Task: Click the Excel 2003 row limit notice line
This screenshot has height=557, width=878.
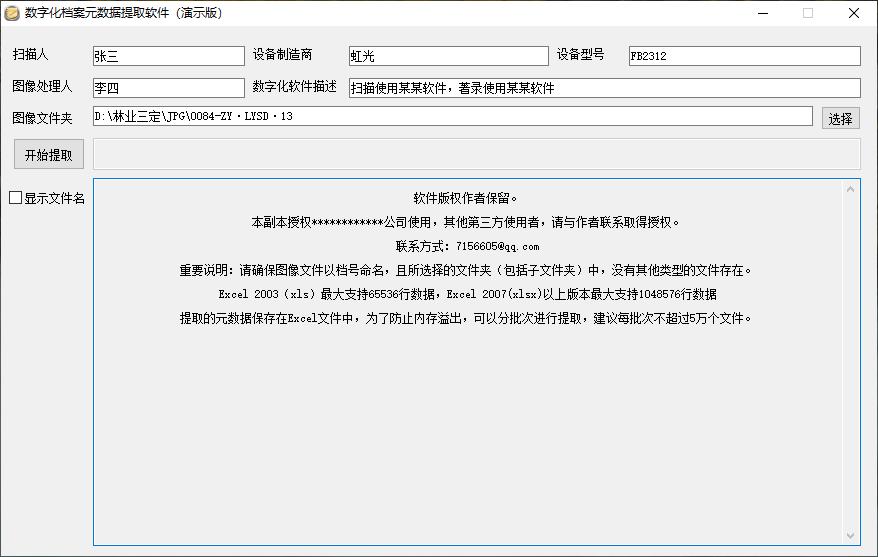Action: (x=466, y=294)
